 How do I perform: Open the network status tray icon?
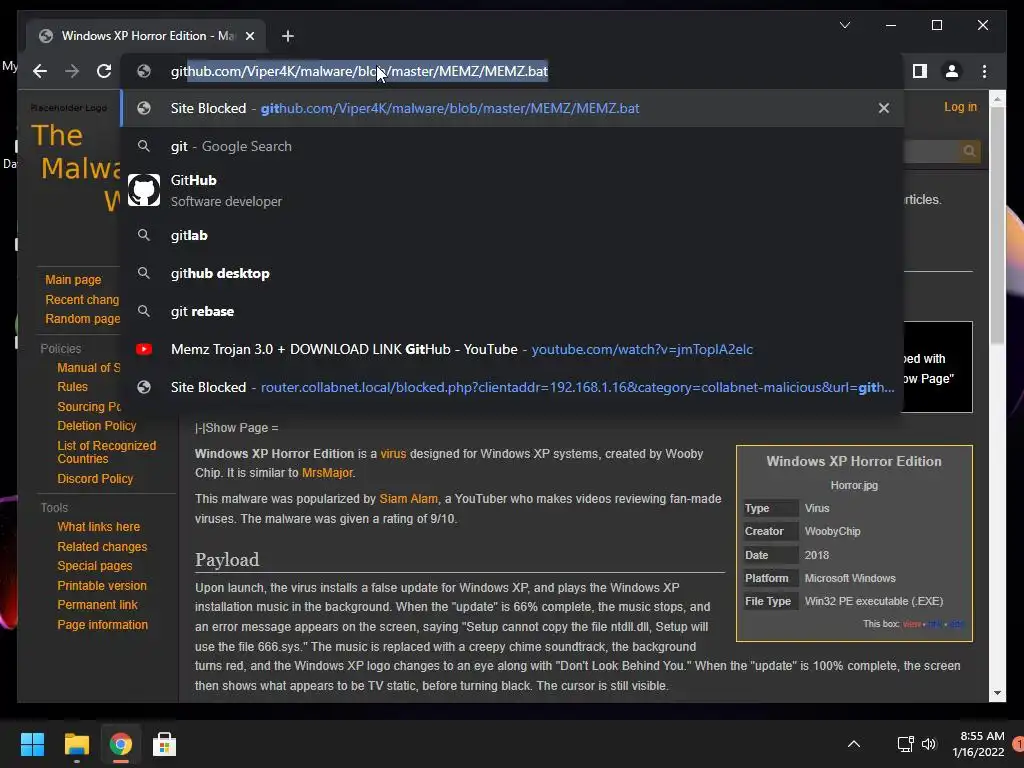[905, 744]
